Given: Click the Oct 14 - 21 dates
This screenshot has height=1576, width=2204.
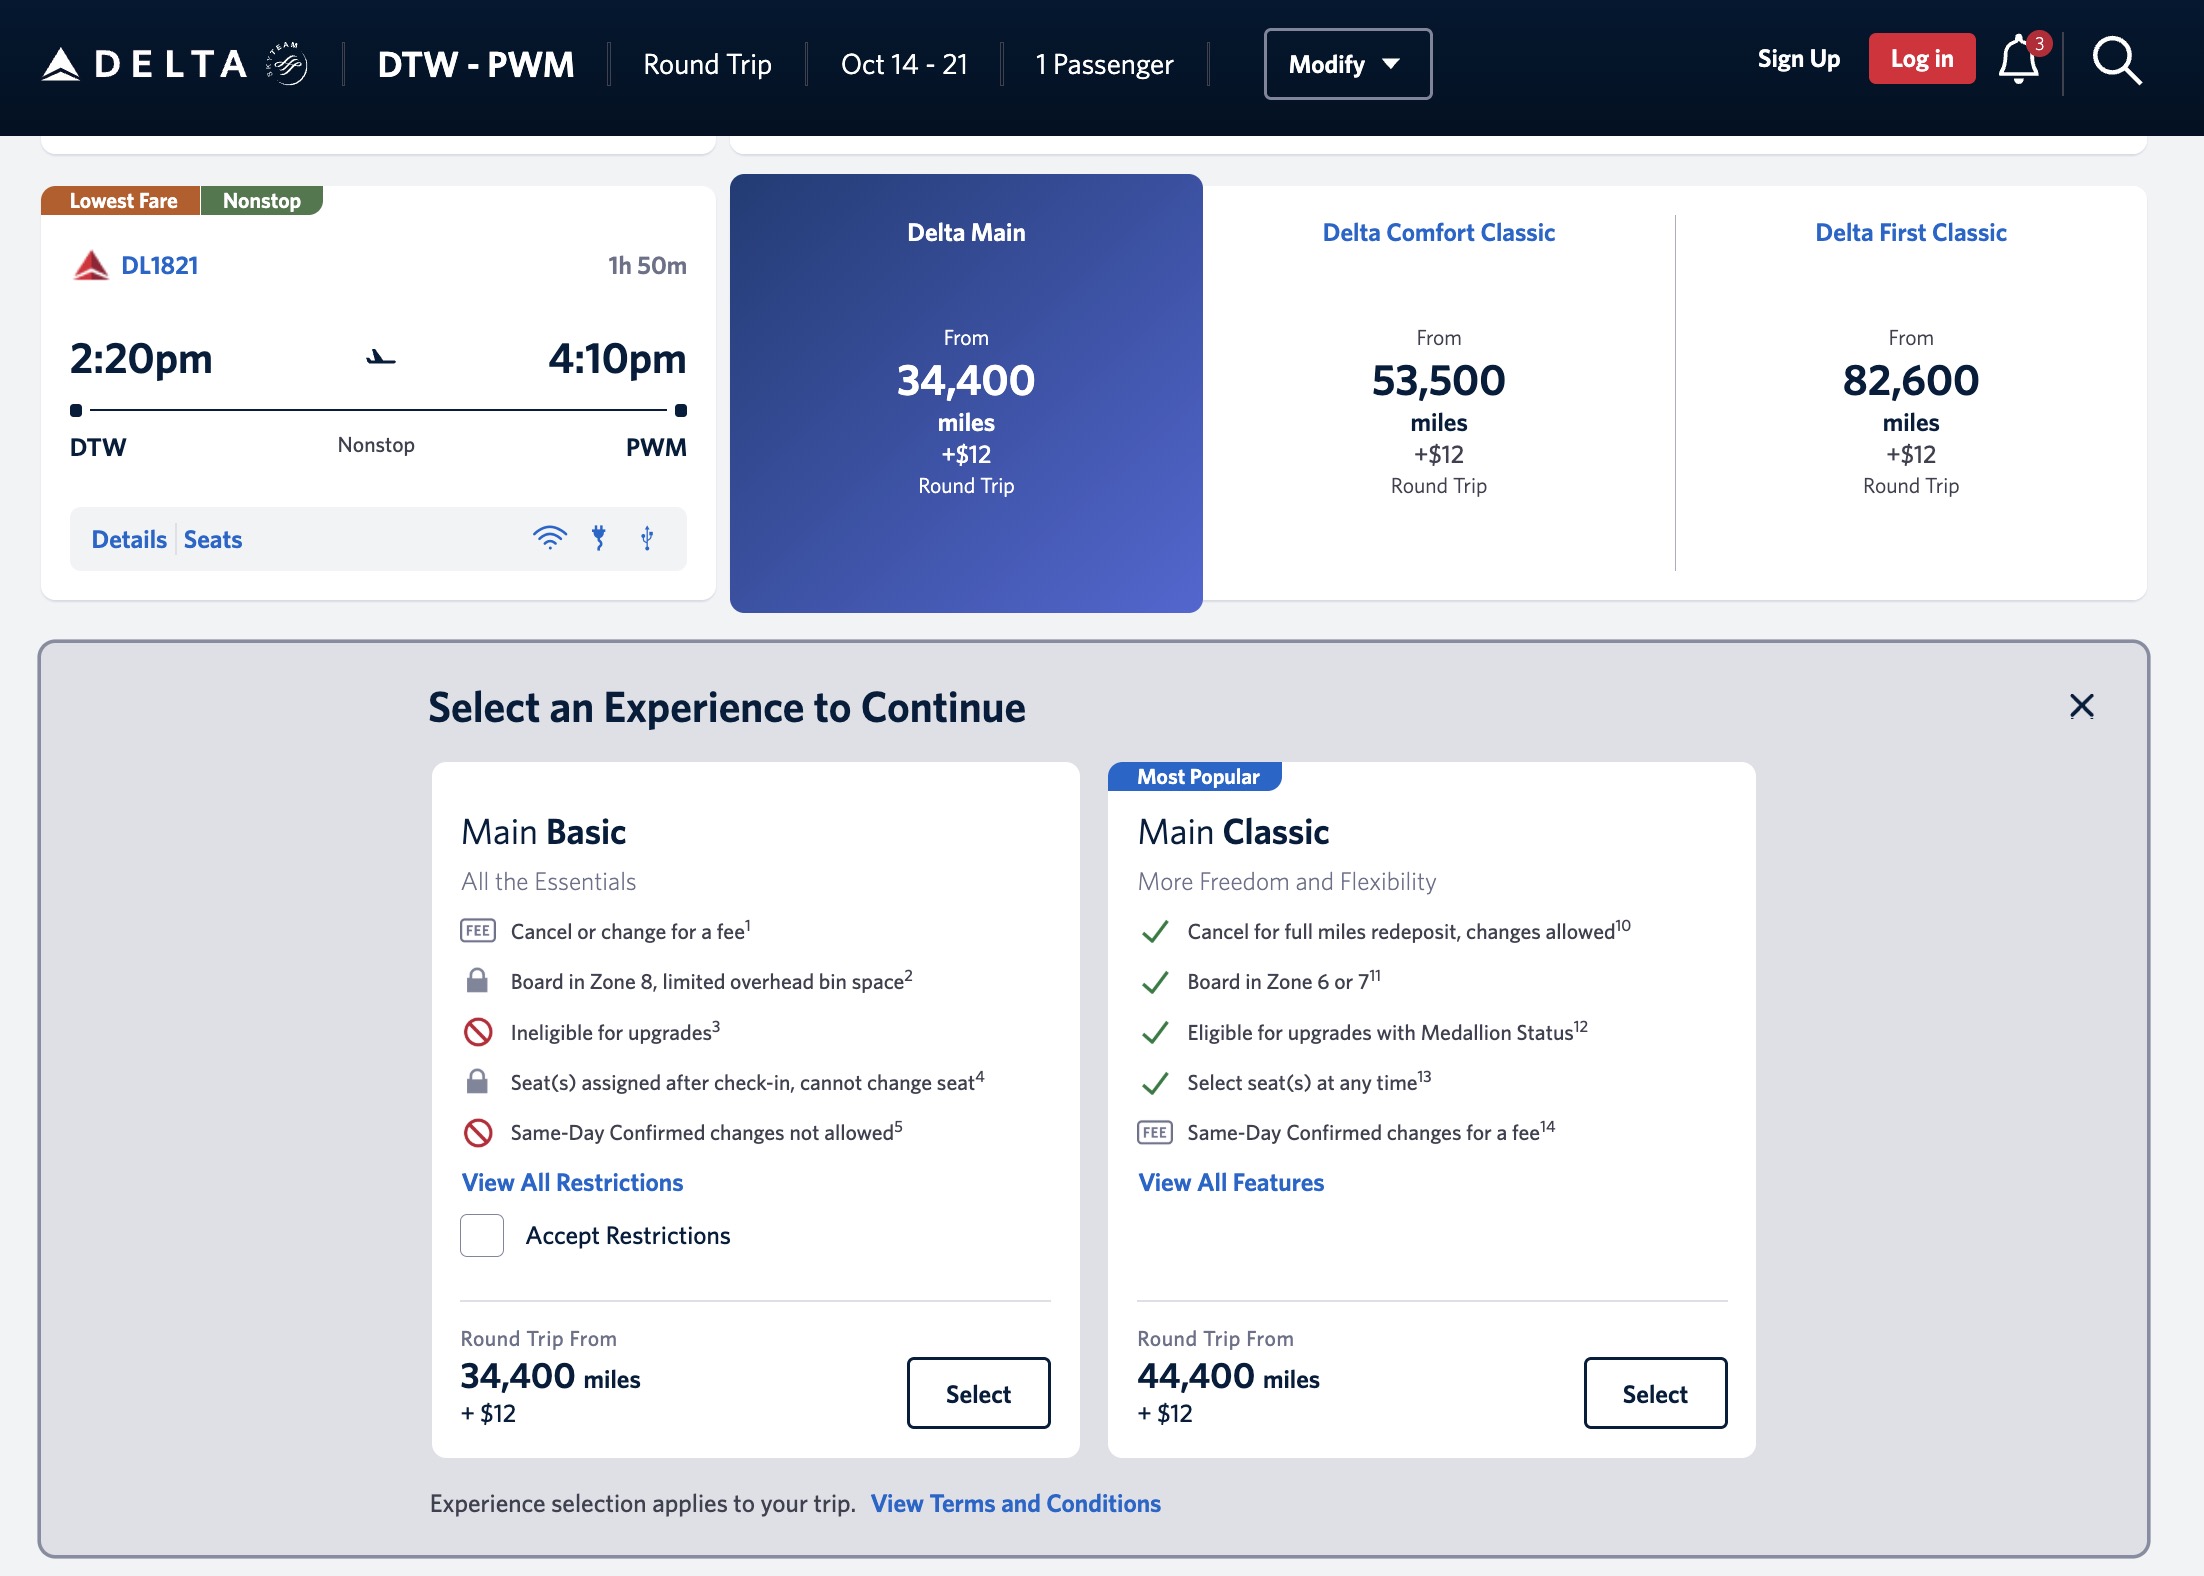Looking at the screenshot, I should point(904,64).
